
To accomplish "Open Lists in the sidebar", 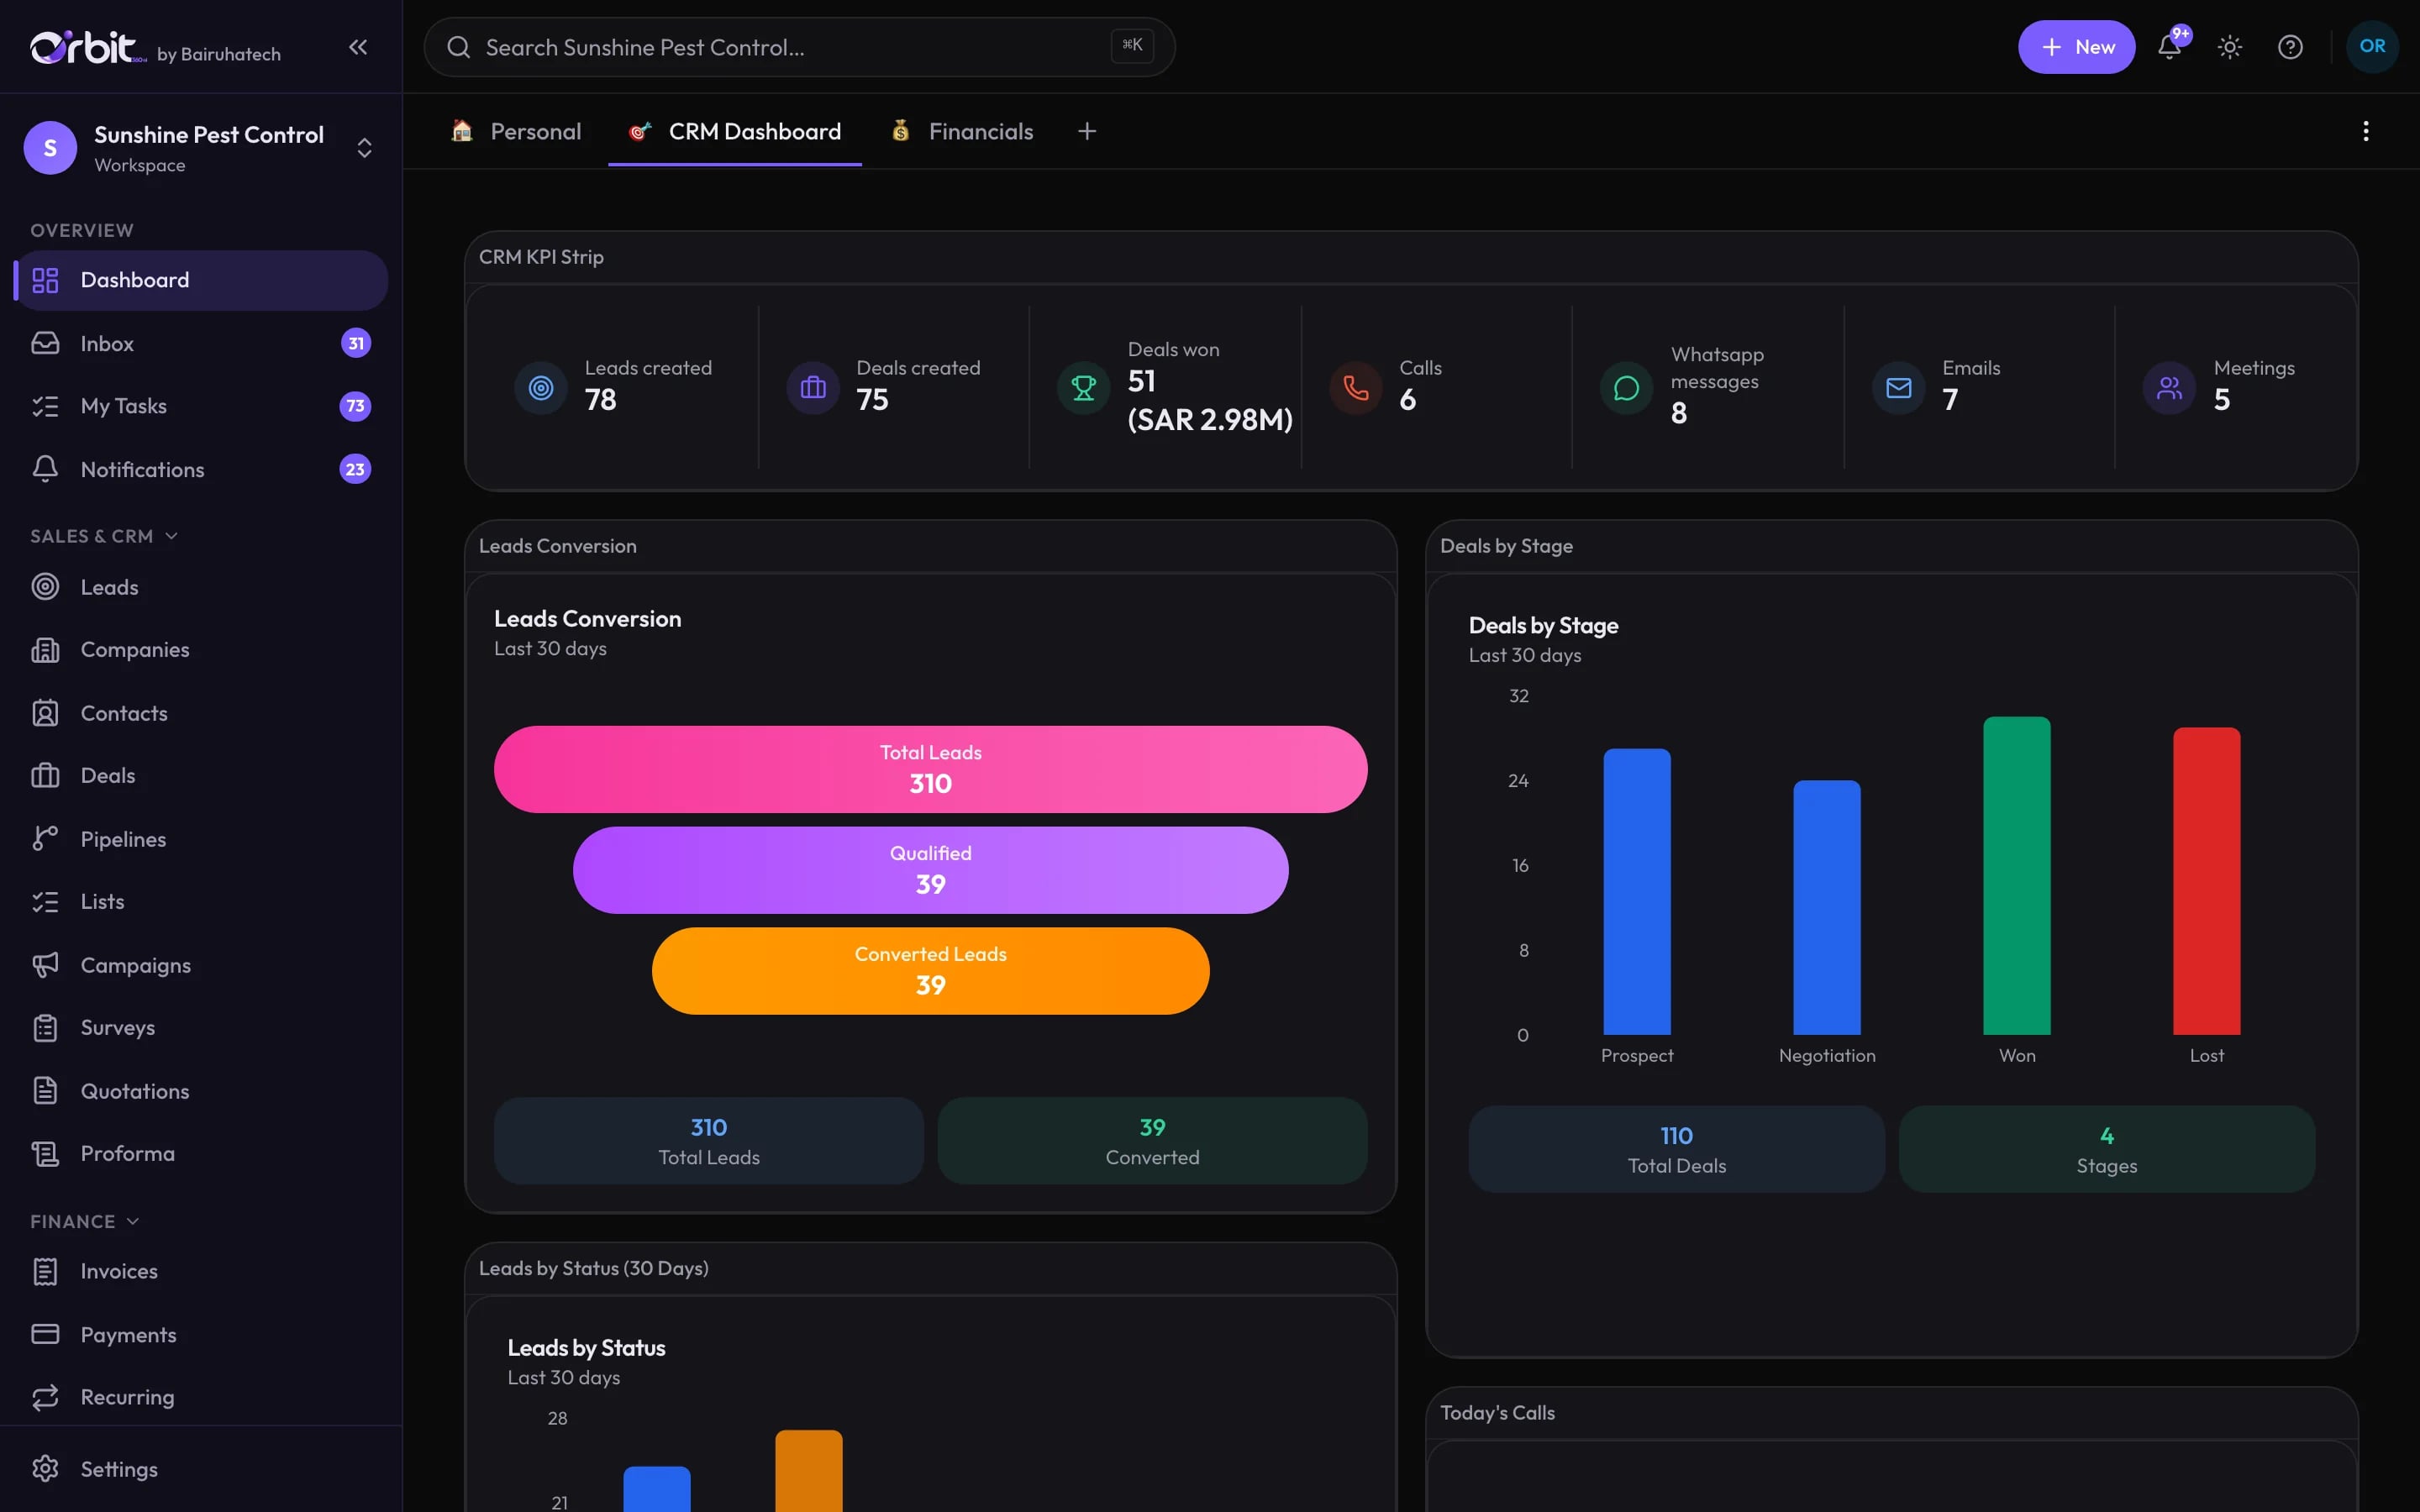I will pyautogui.click(x=200, y=902).
